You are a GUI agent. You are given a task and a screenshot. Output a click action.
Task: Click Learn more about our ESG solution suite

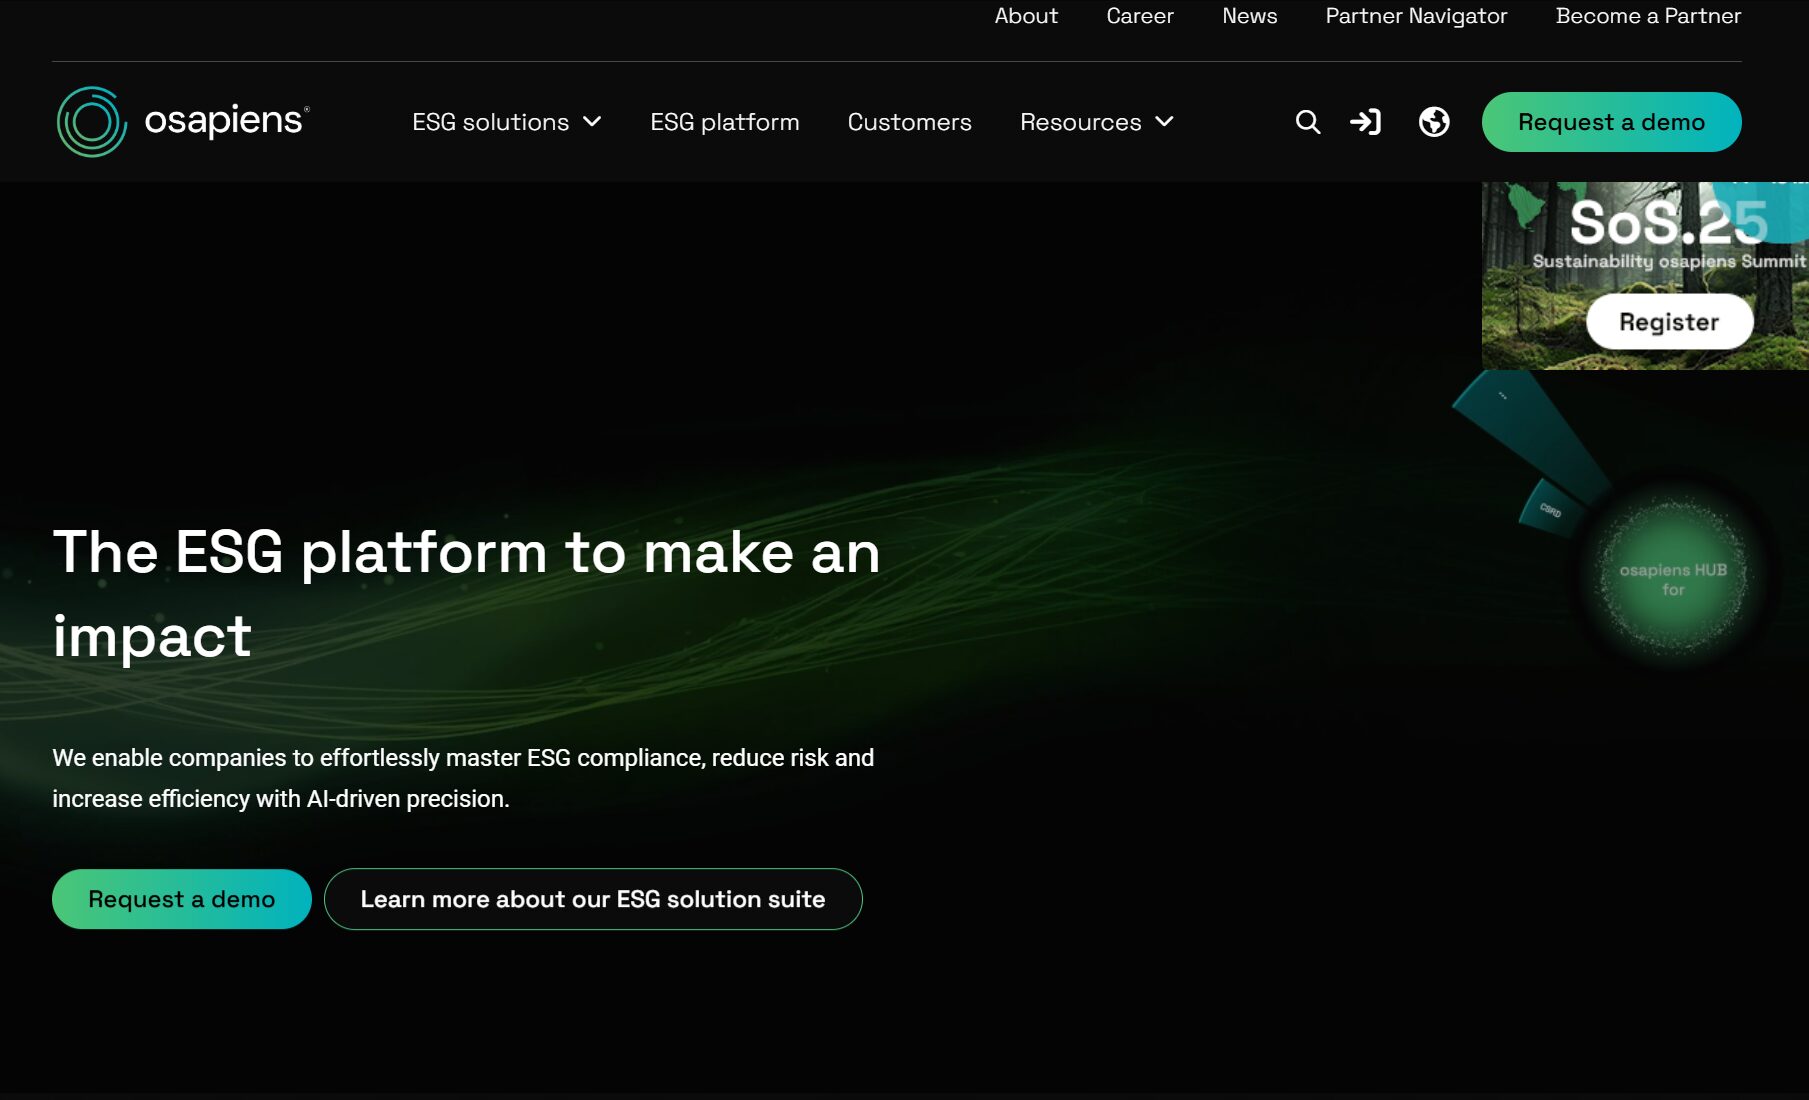point(593,899)
